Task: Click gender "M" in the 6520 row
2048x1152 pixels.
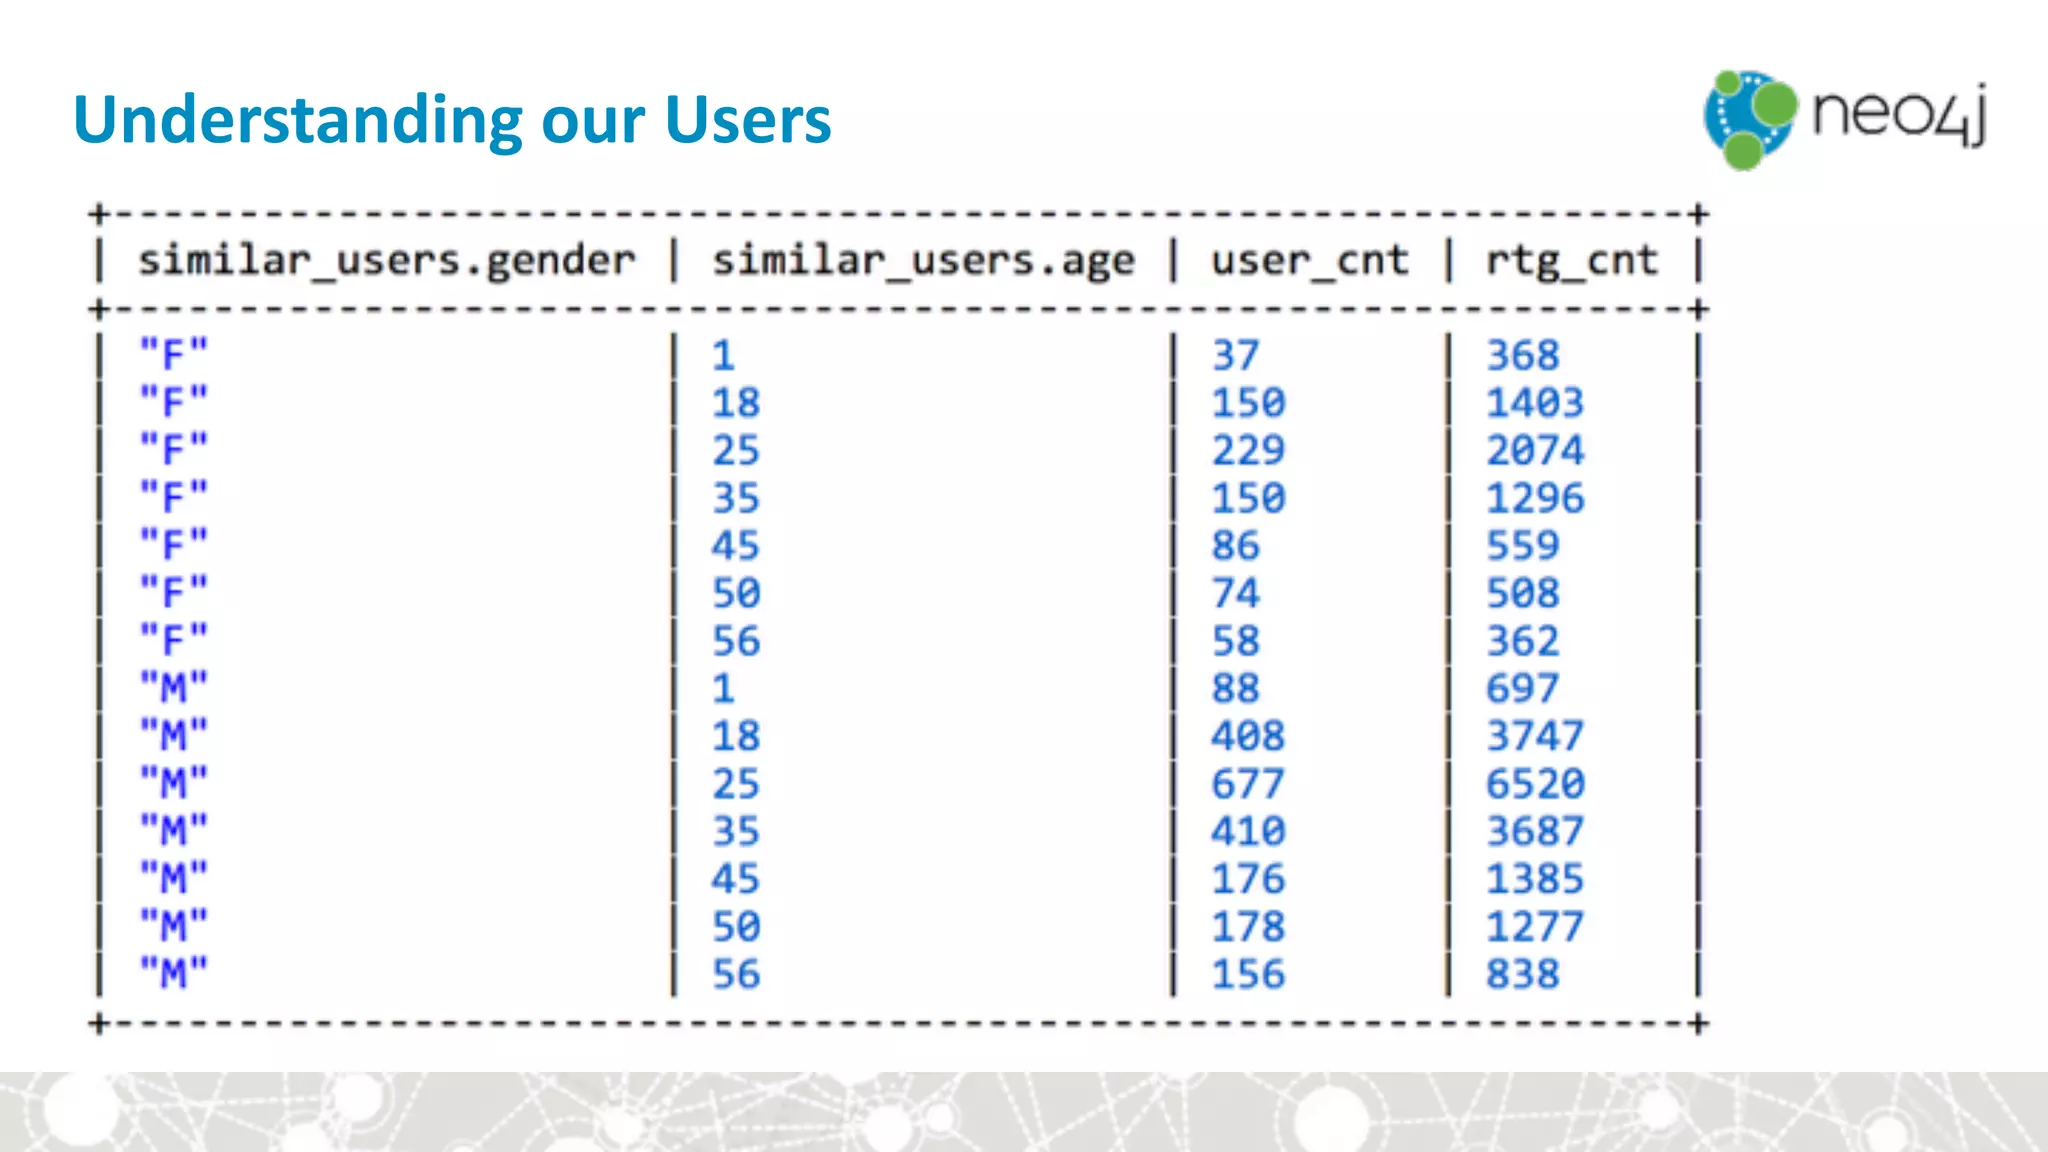Action: (x=174, y=784)
